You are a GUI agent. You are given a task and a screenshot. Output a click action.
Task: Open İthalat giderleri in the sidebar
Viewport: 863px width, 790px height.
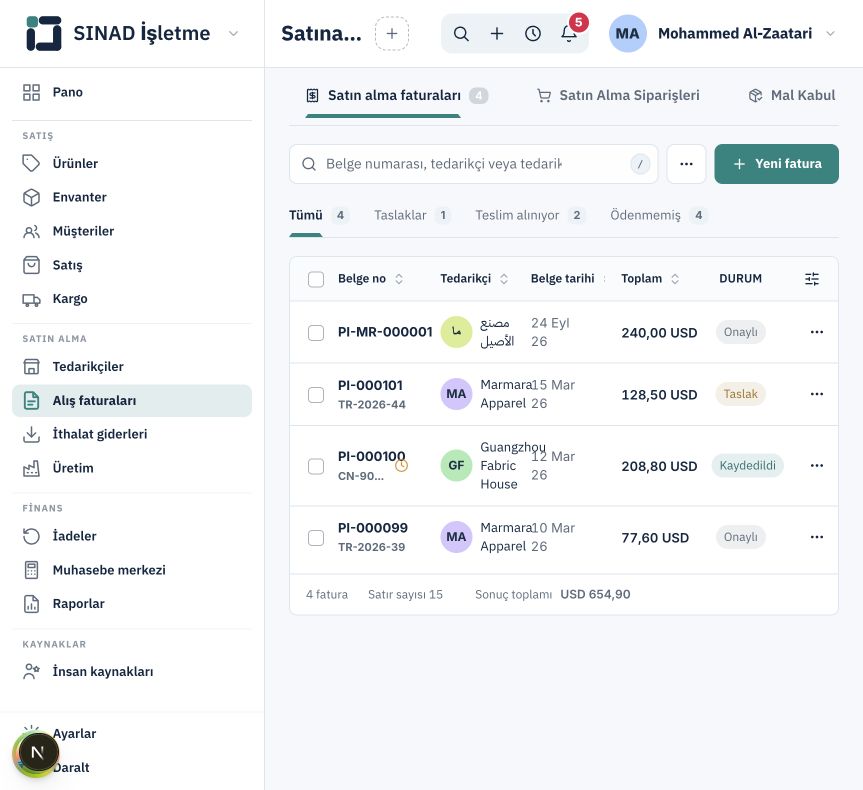point(132,434)
